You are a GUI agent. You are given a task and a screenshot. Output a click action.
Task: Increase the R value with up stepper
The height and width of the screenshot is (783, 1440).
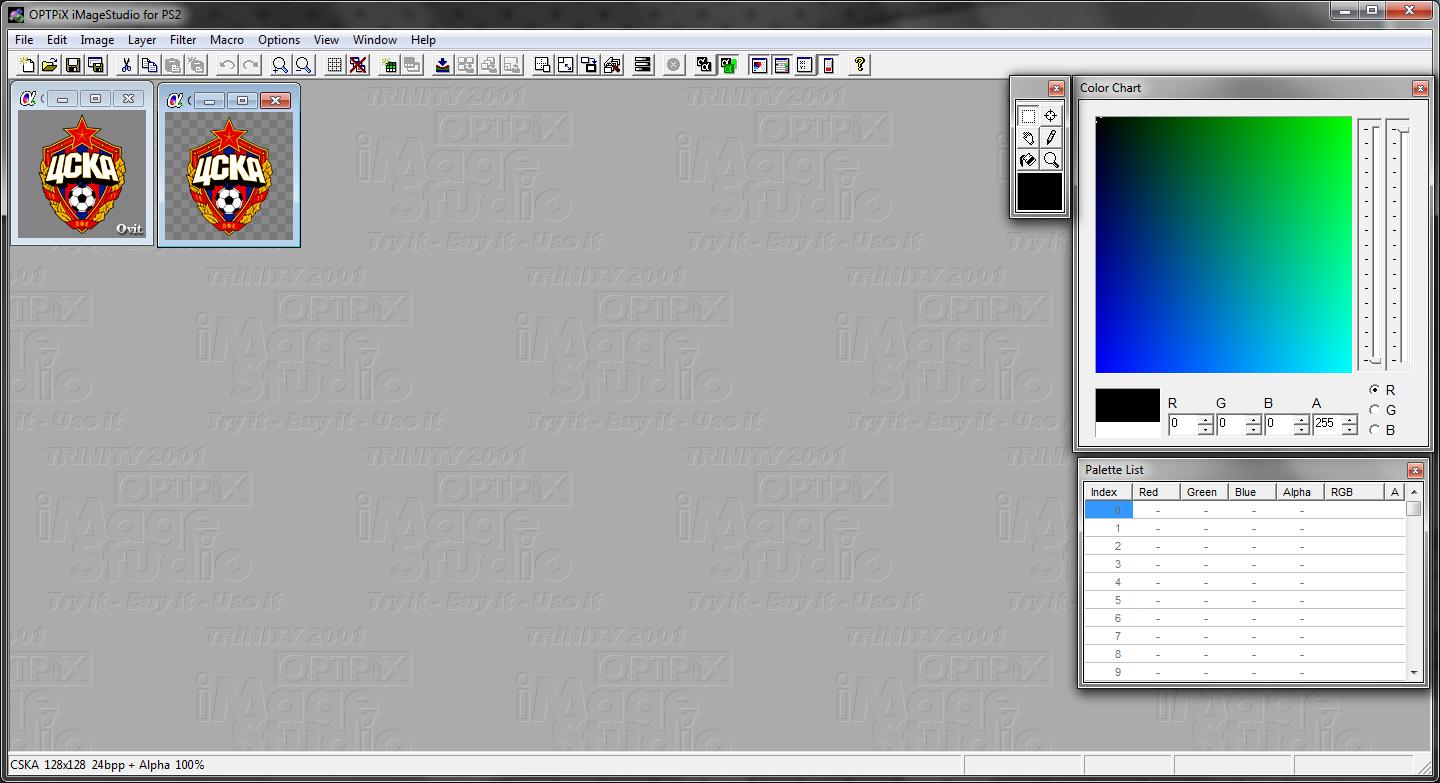pyautogui.click(x=1205, y=420)
